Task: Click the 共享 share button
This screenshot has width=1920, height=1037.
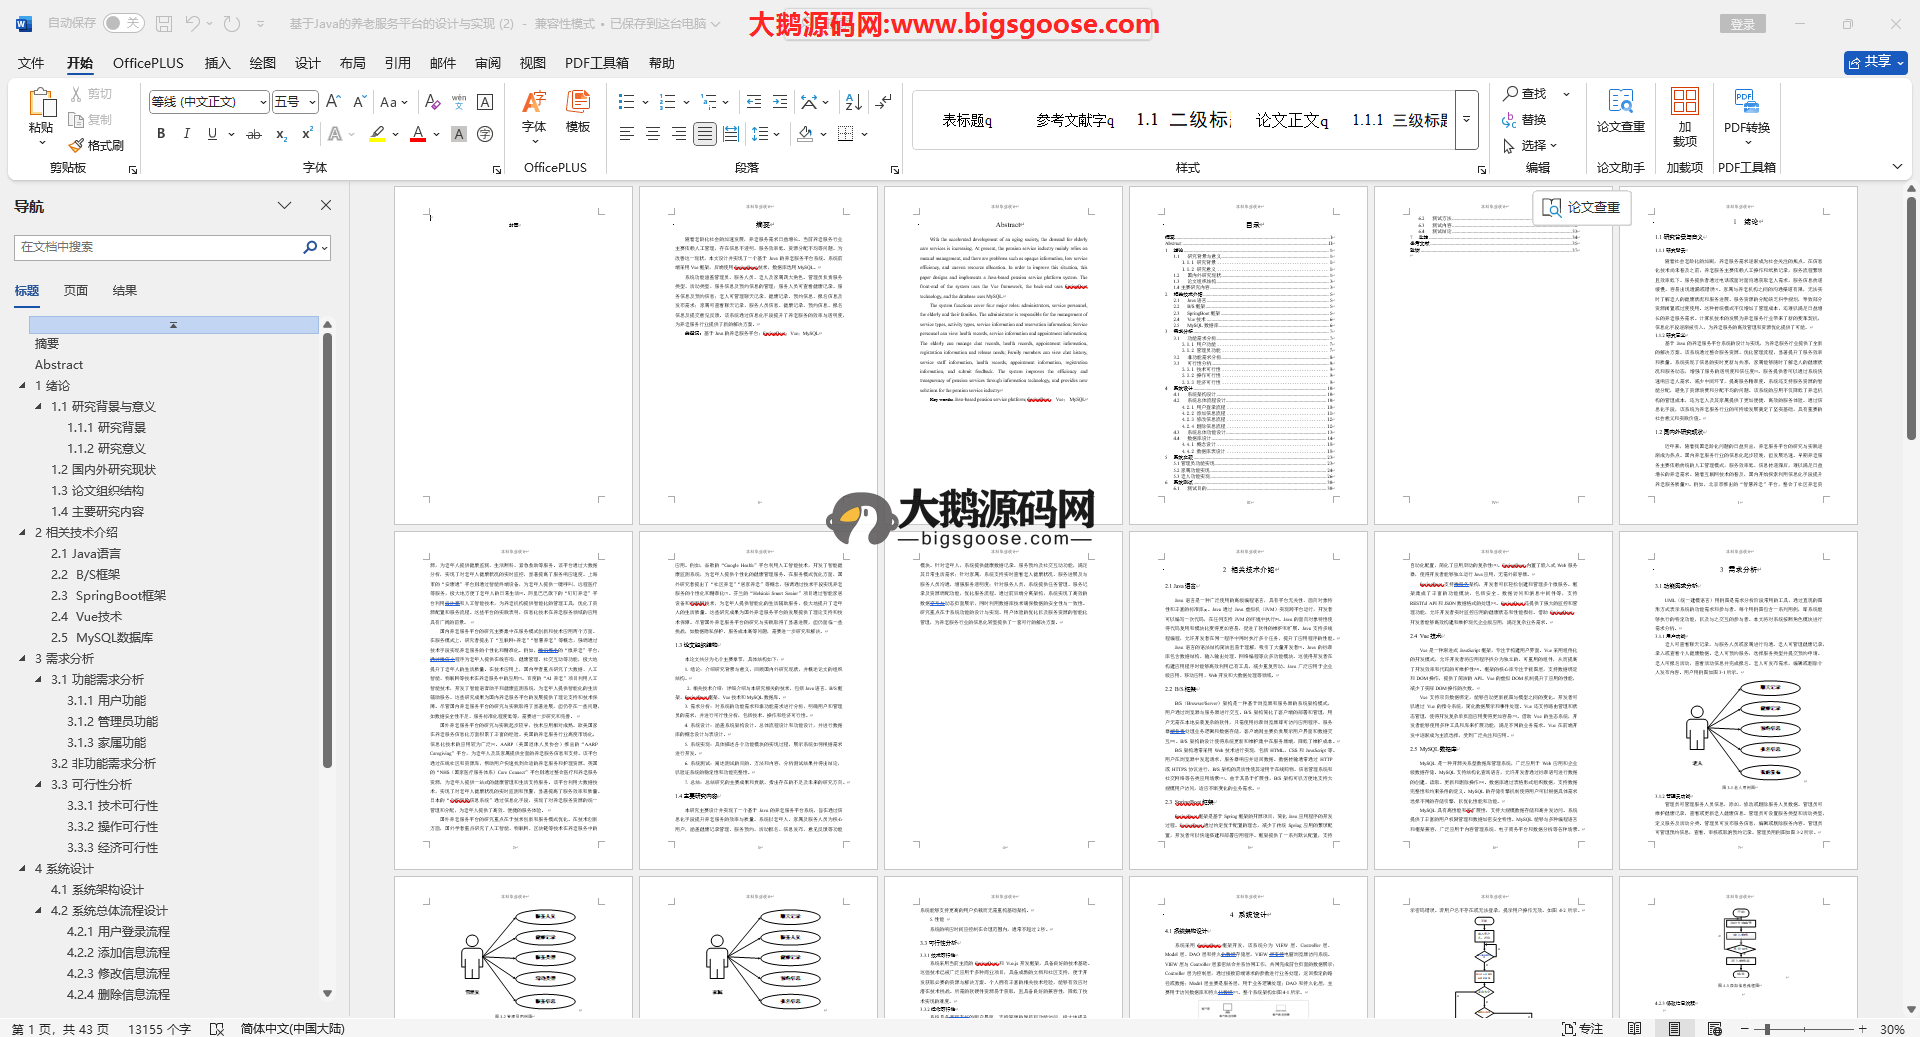Action: tap(1875, 62)
